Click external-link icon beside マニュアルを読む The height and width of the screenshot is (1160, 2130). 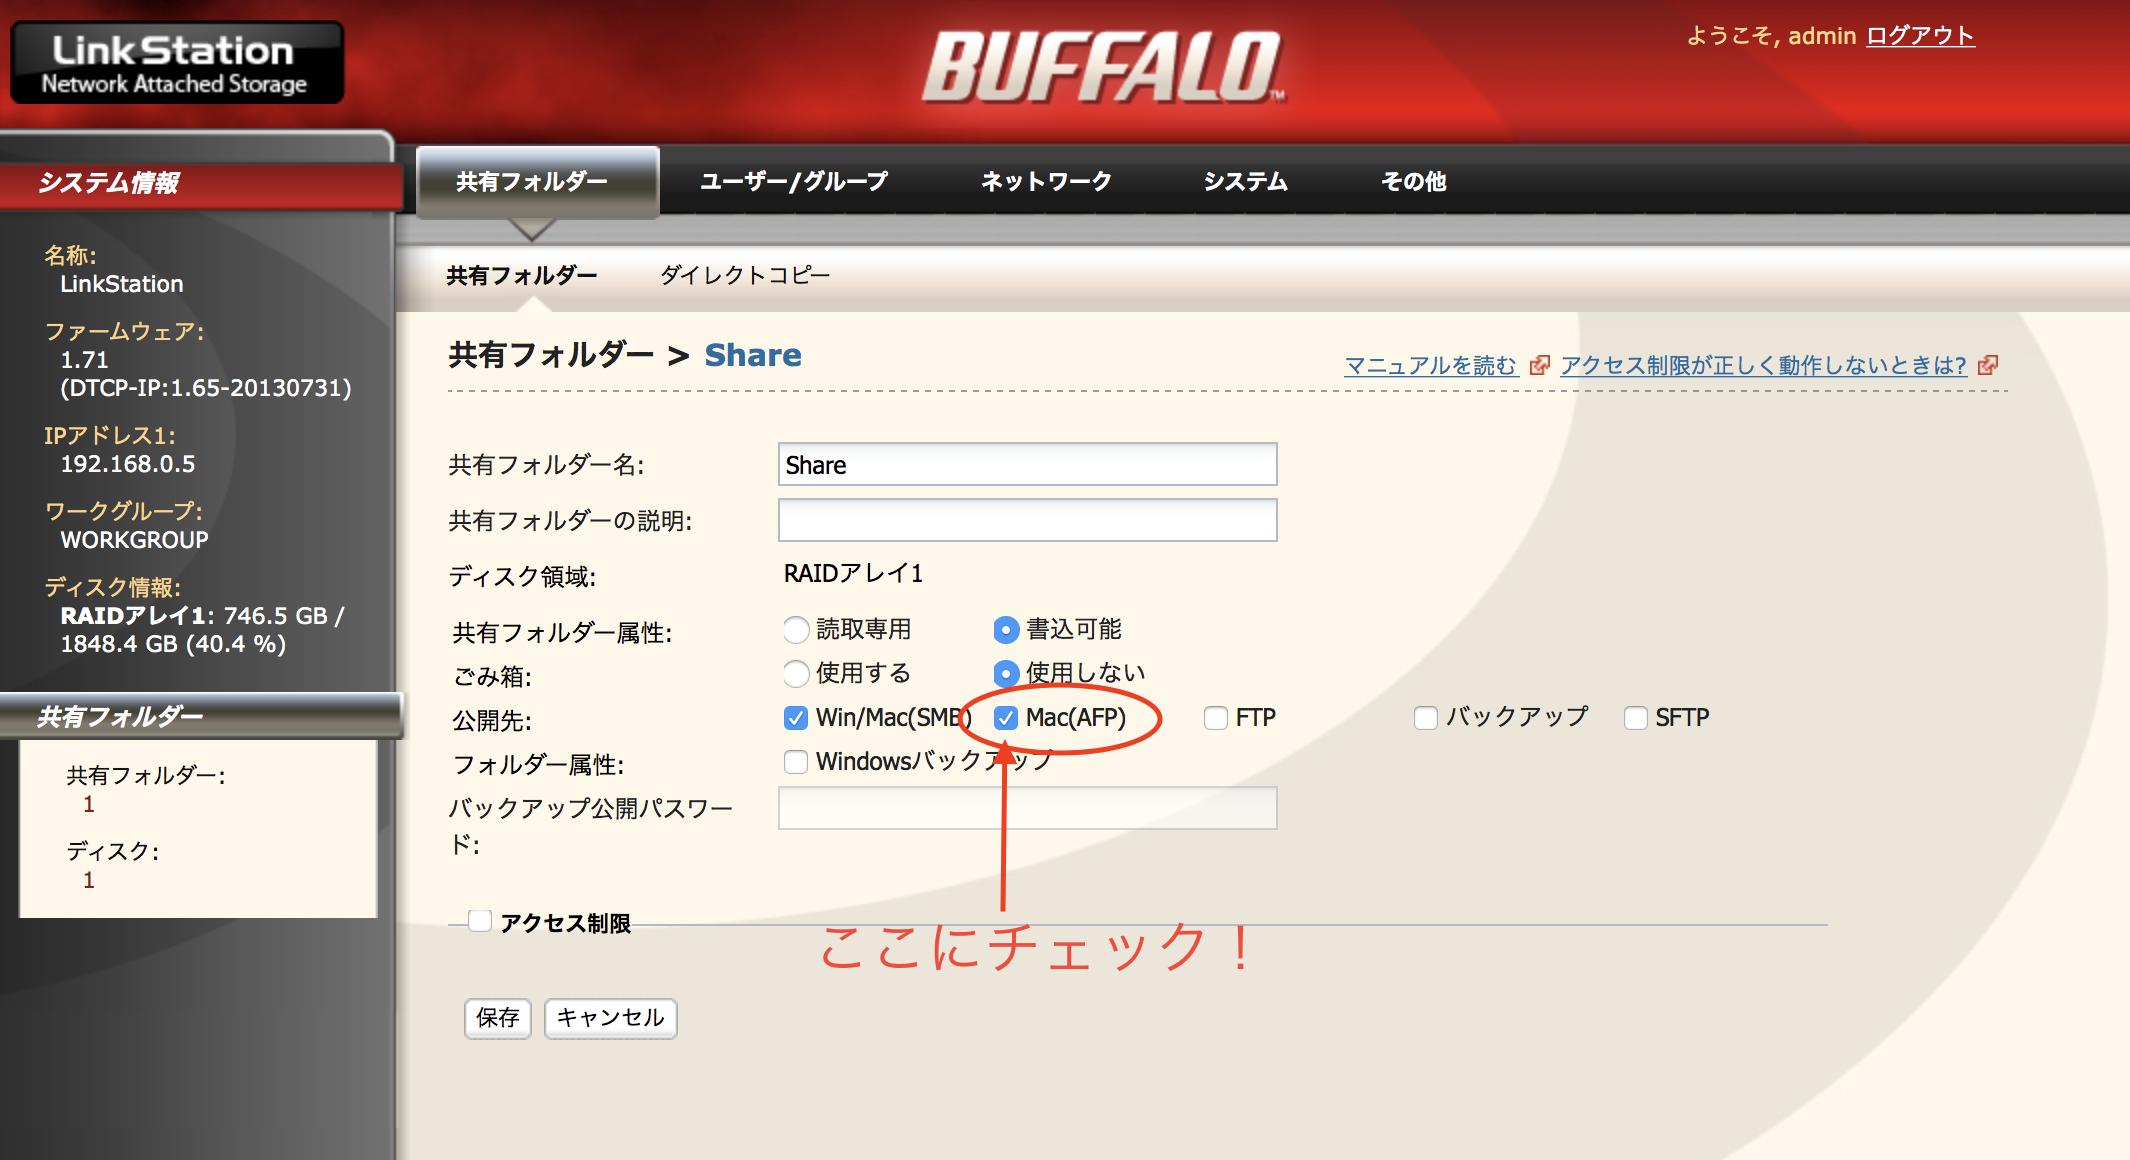click(x=1540, y=365)
